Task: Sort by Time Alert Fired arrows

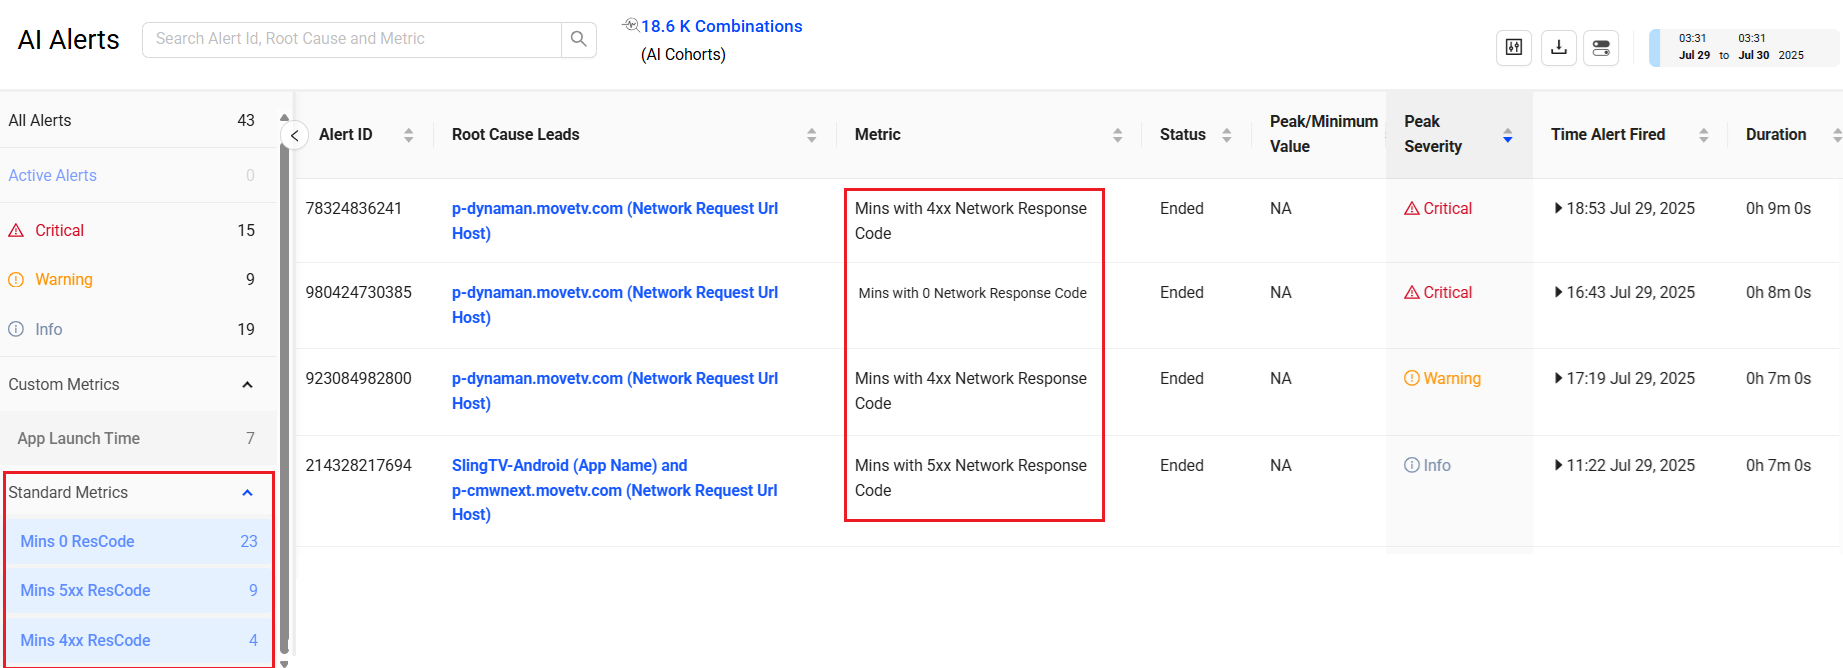Action: (x=1703, y=135)
